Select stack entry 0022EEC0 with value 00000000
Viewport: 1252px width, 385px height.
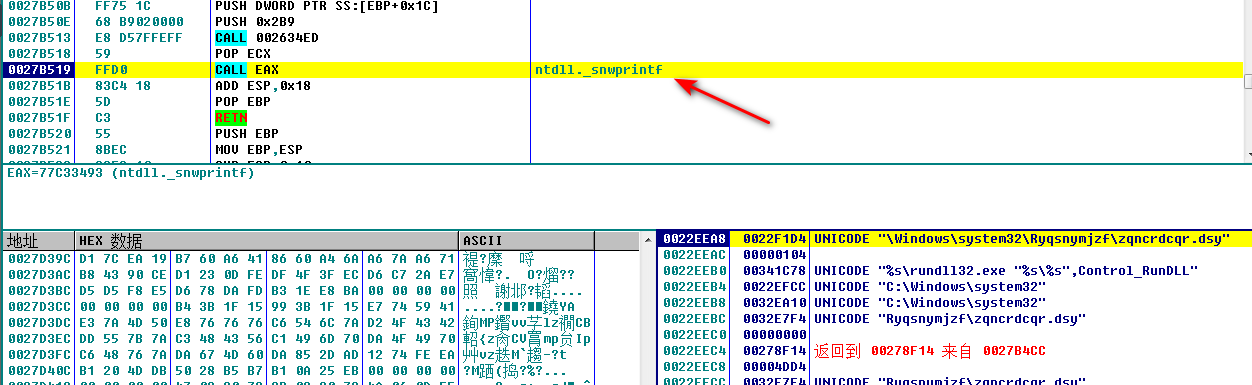click(953, 335)
